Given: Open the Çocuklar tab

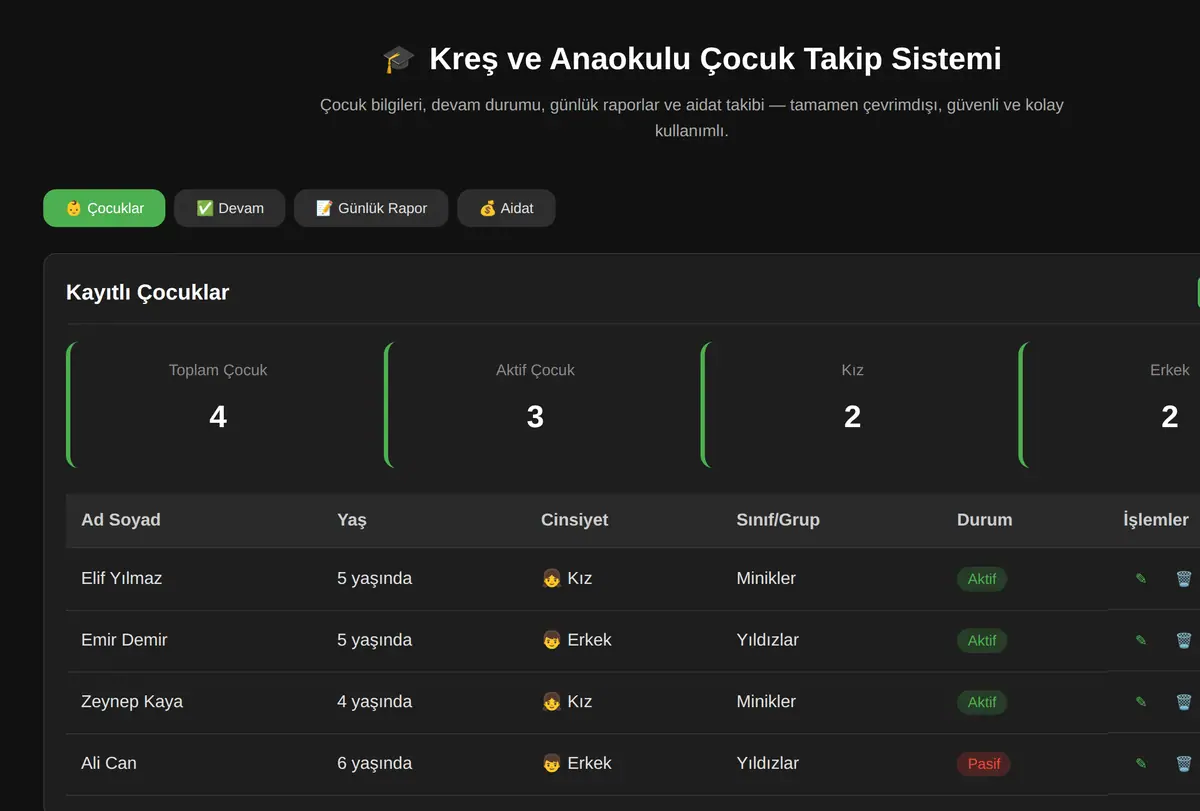Looking at the screenshot, I should 104,208.
